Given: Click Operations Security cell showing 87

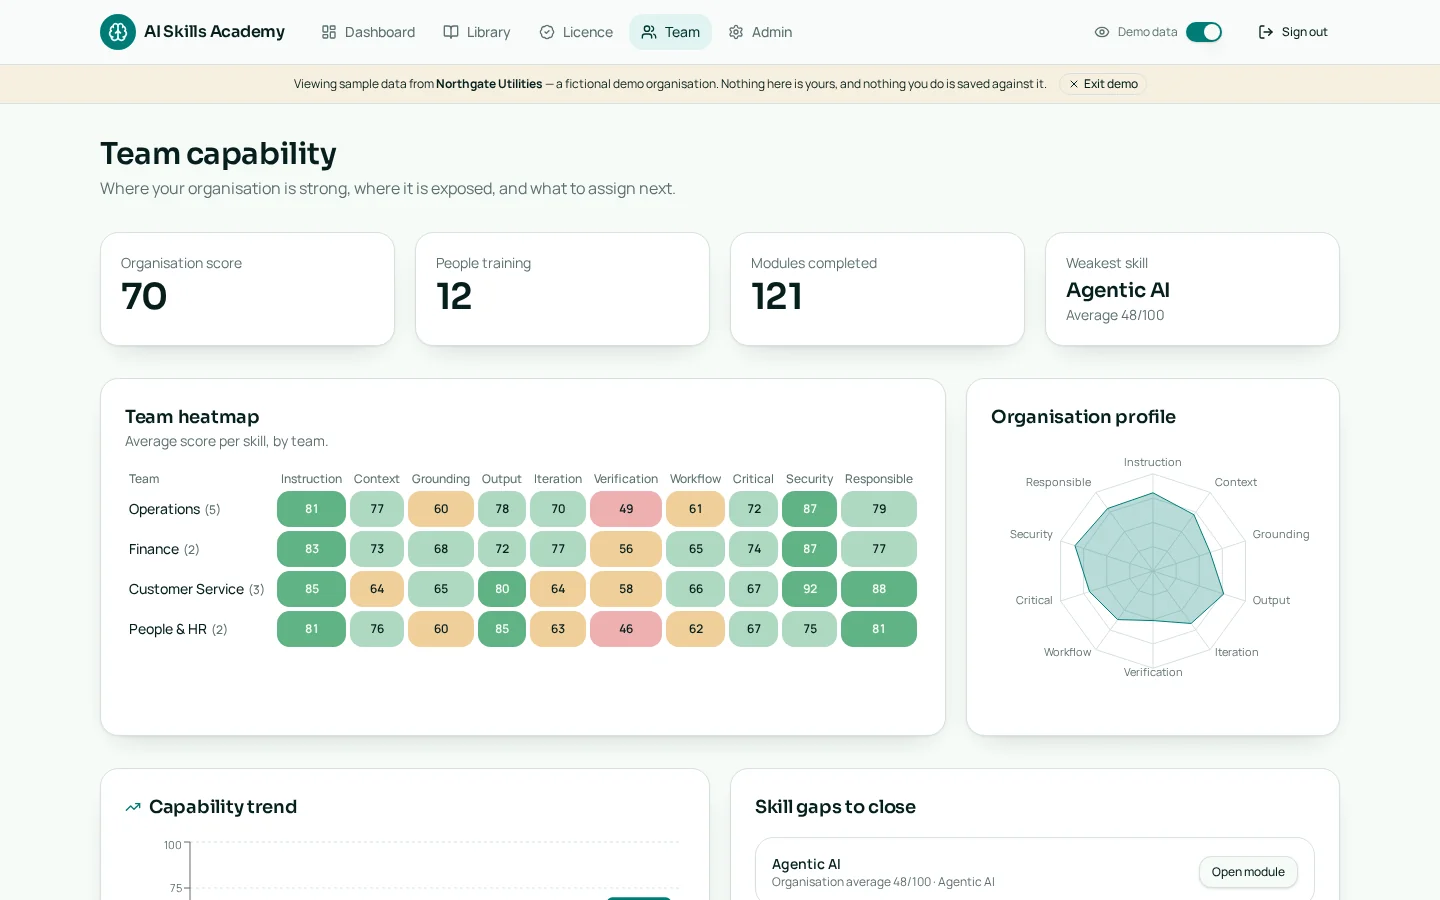Looking at the screenshot, I should tap(810, 509).
